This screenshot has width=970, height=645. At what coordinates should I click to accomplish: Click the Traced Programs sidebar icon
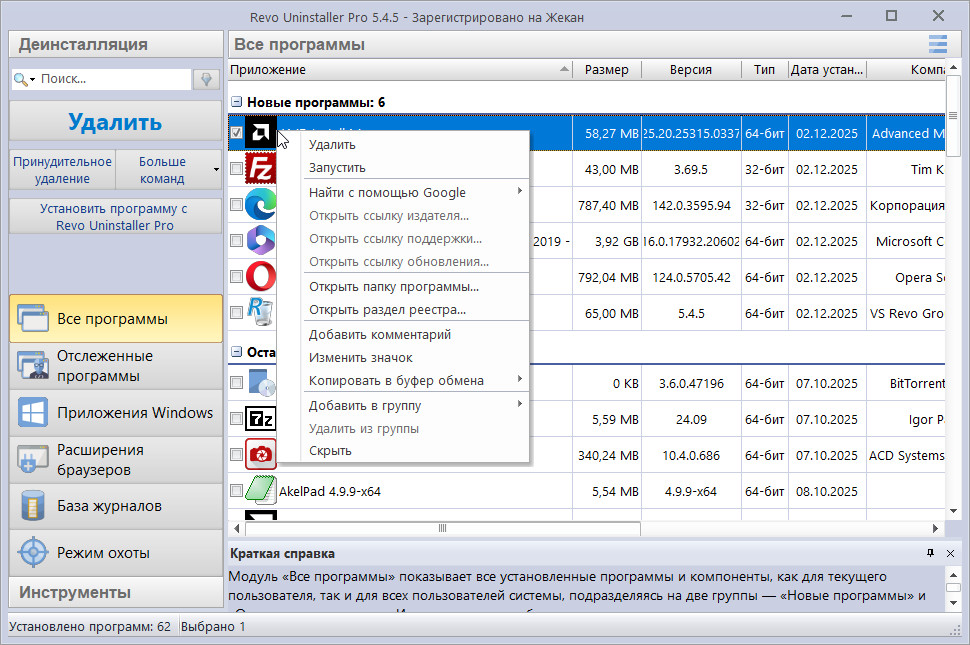tap(33, 366)
